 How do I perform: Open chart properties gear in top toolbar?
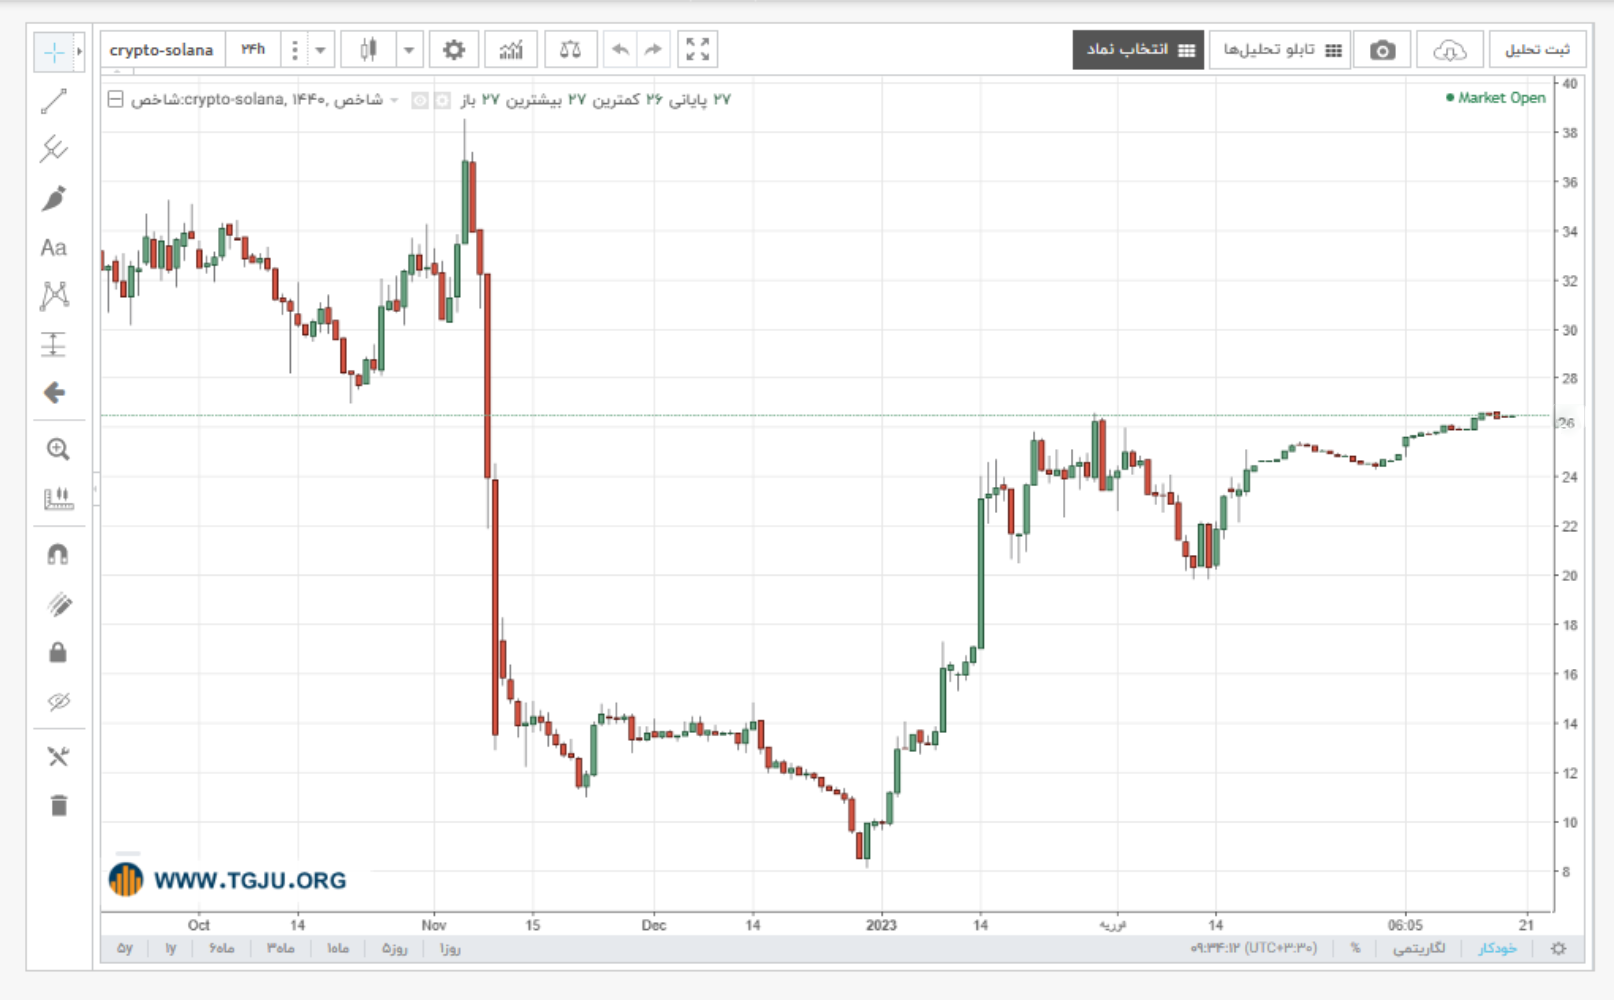pos(454,50)
